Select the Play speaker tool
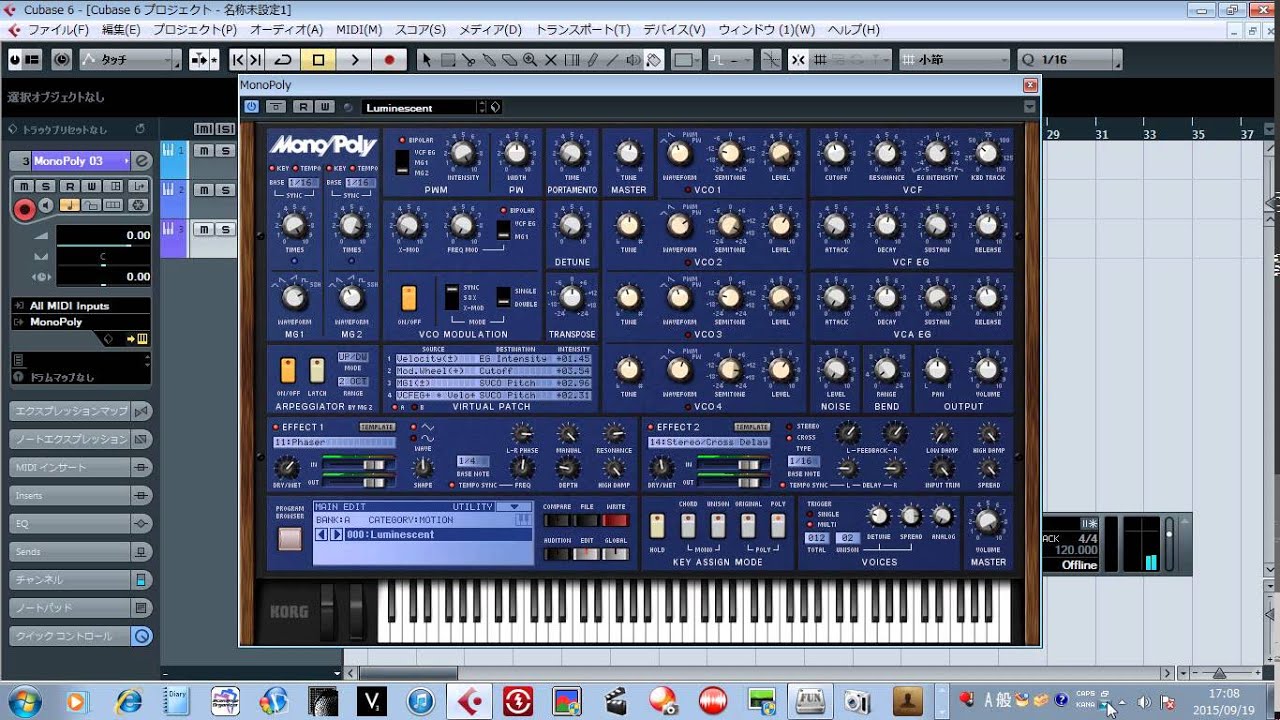 point(632,60)
